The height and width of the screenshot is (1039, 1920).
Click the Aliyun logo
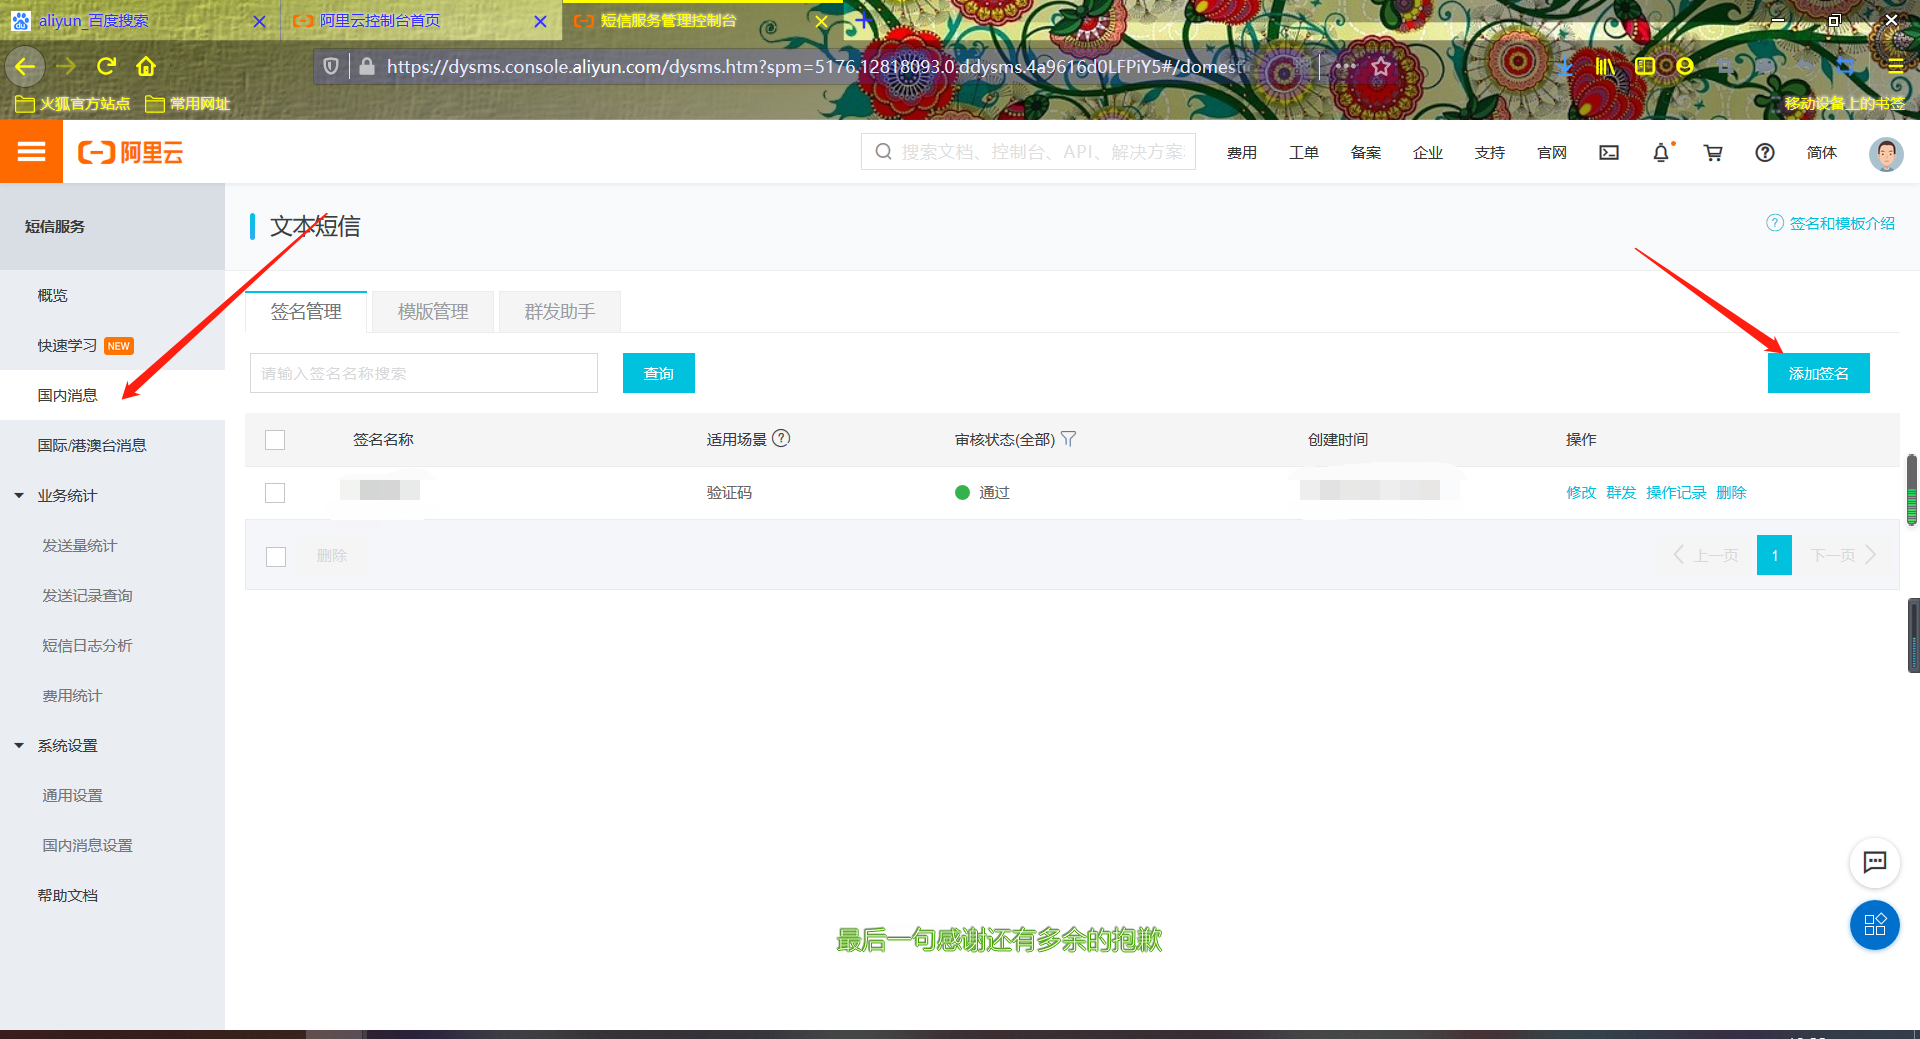pos(130,151)
